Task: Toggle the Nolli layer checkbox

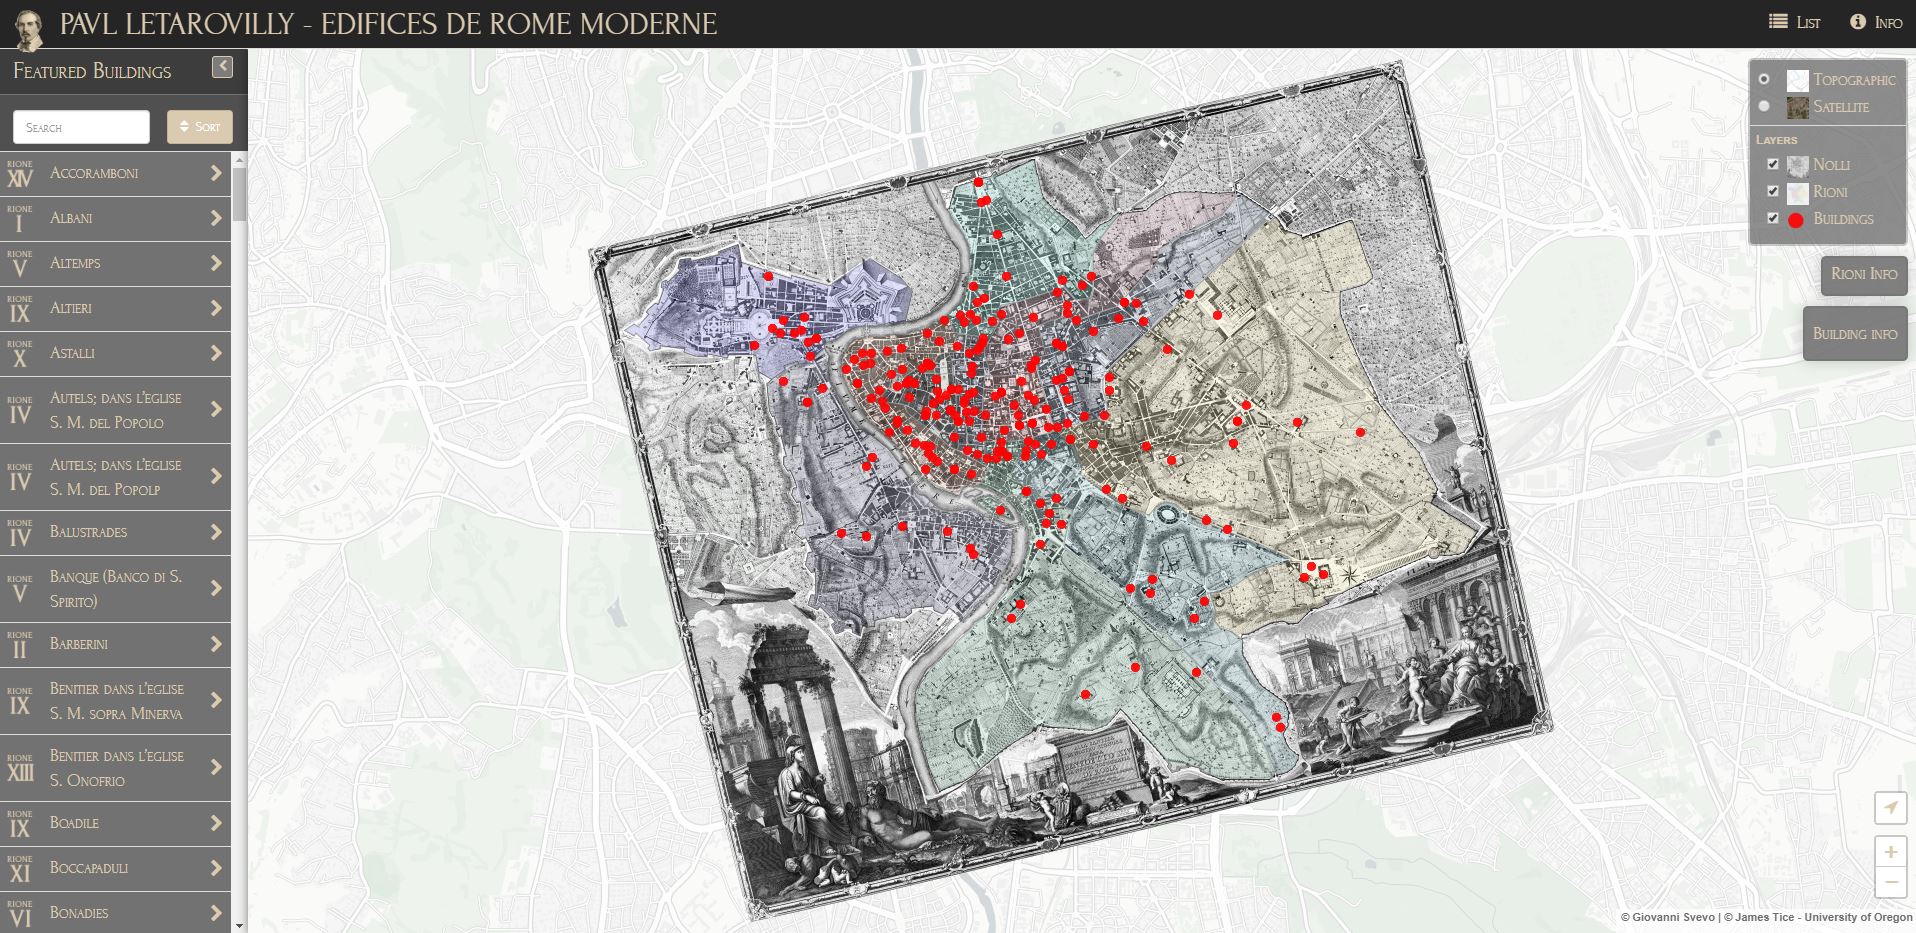Action: pyautogui.click(x=1773, y=164)
